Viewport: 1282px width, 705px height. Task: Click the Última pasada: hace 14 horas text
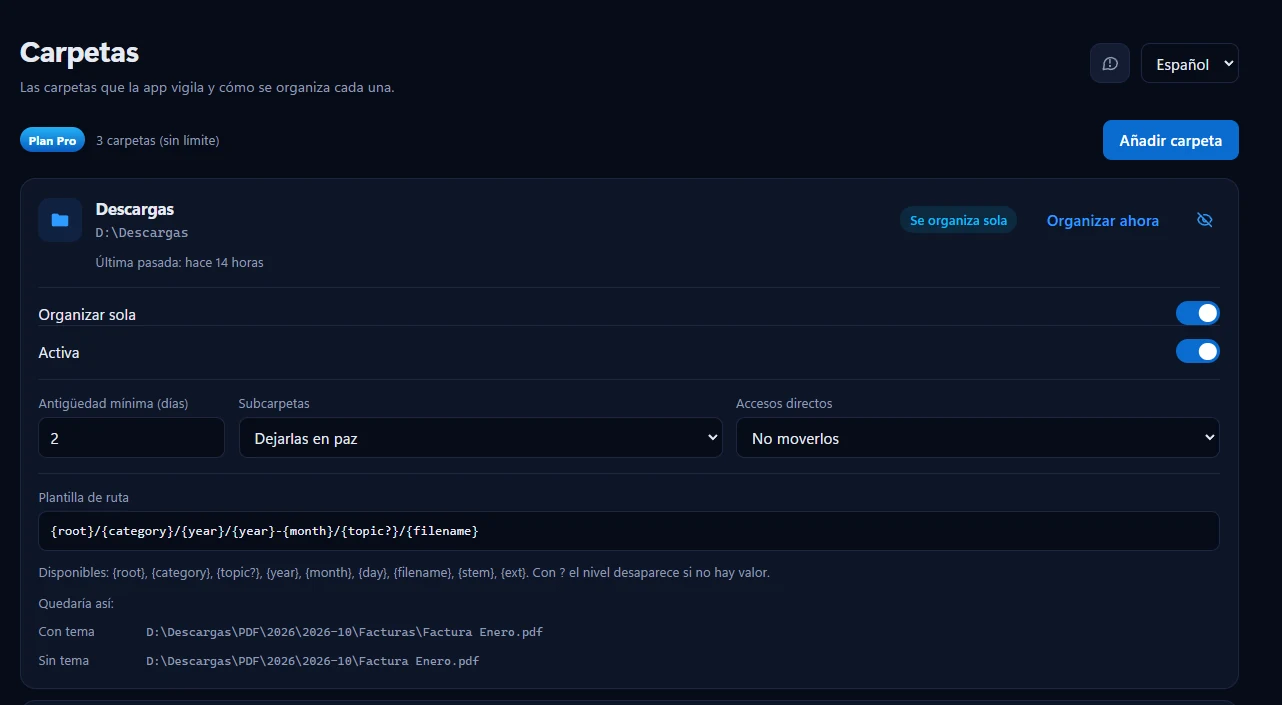180,262
